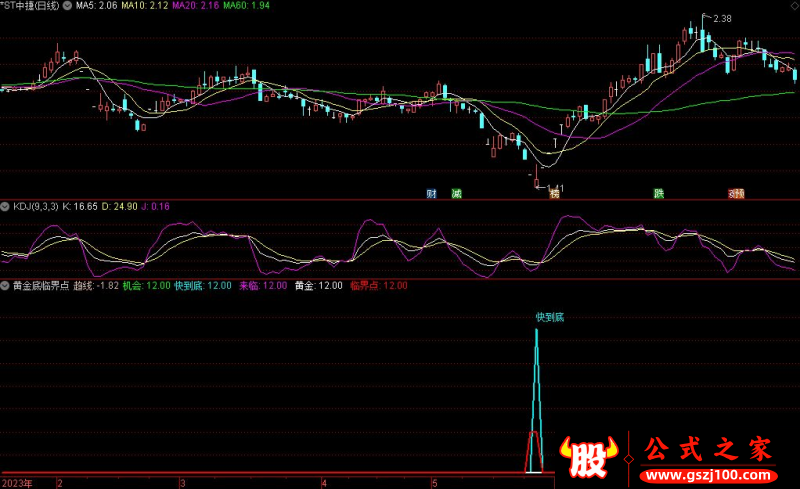Screen dimensions: 800x489
Task: Click the orange marker below 1.41 low
Action: coord(554,194)
